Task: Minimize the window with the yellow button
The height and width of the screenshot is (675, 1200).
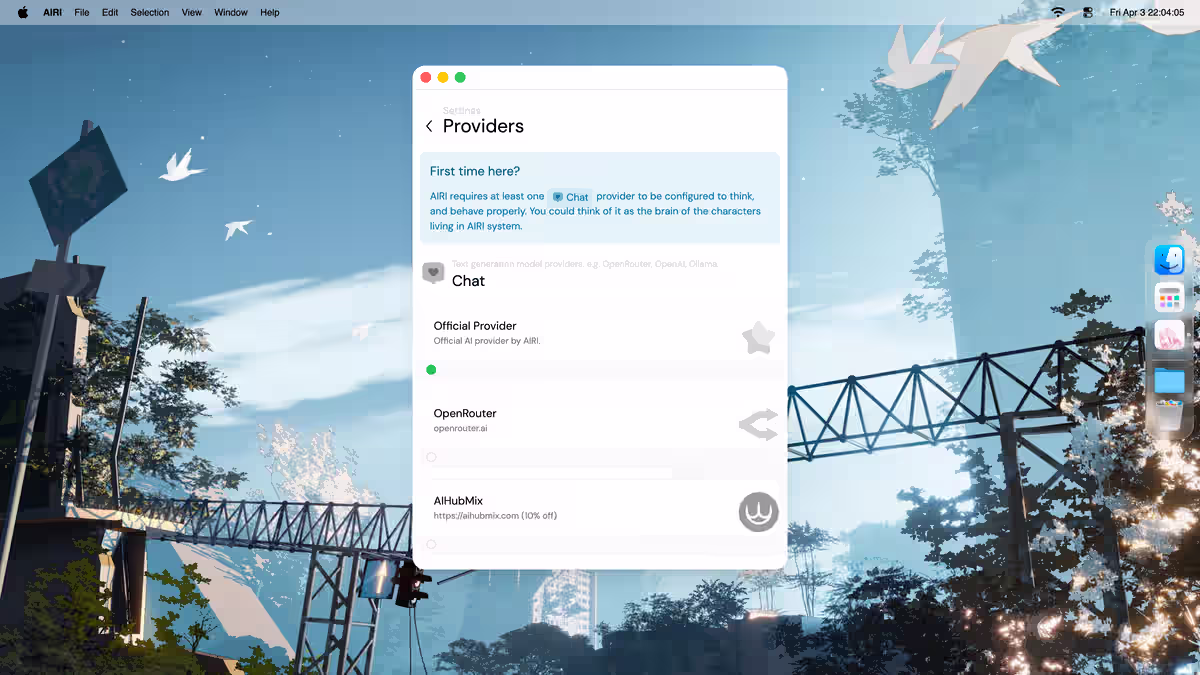Action: pos(443,77)
